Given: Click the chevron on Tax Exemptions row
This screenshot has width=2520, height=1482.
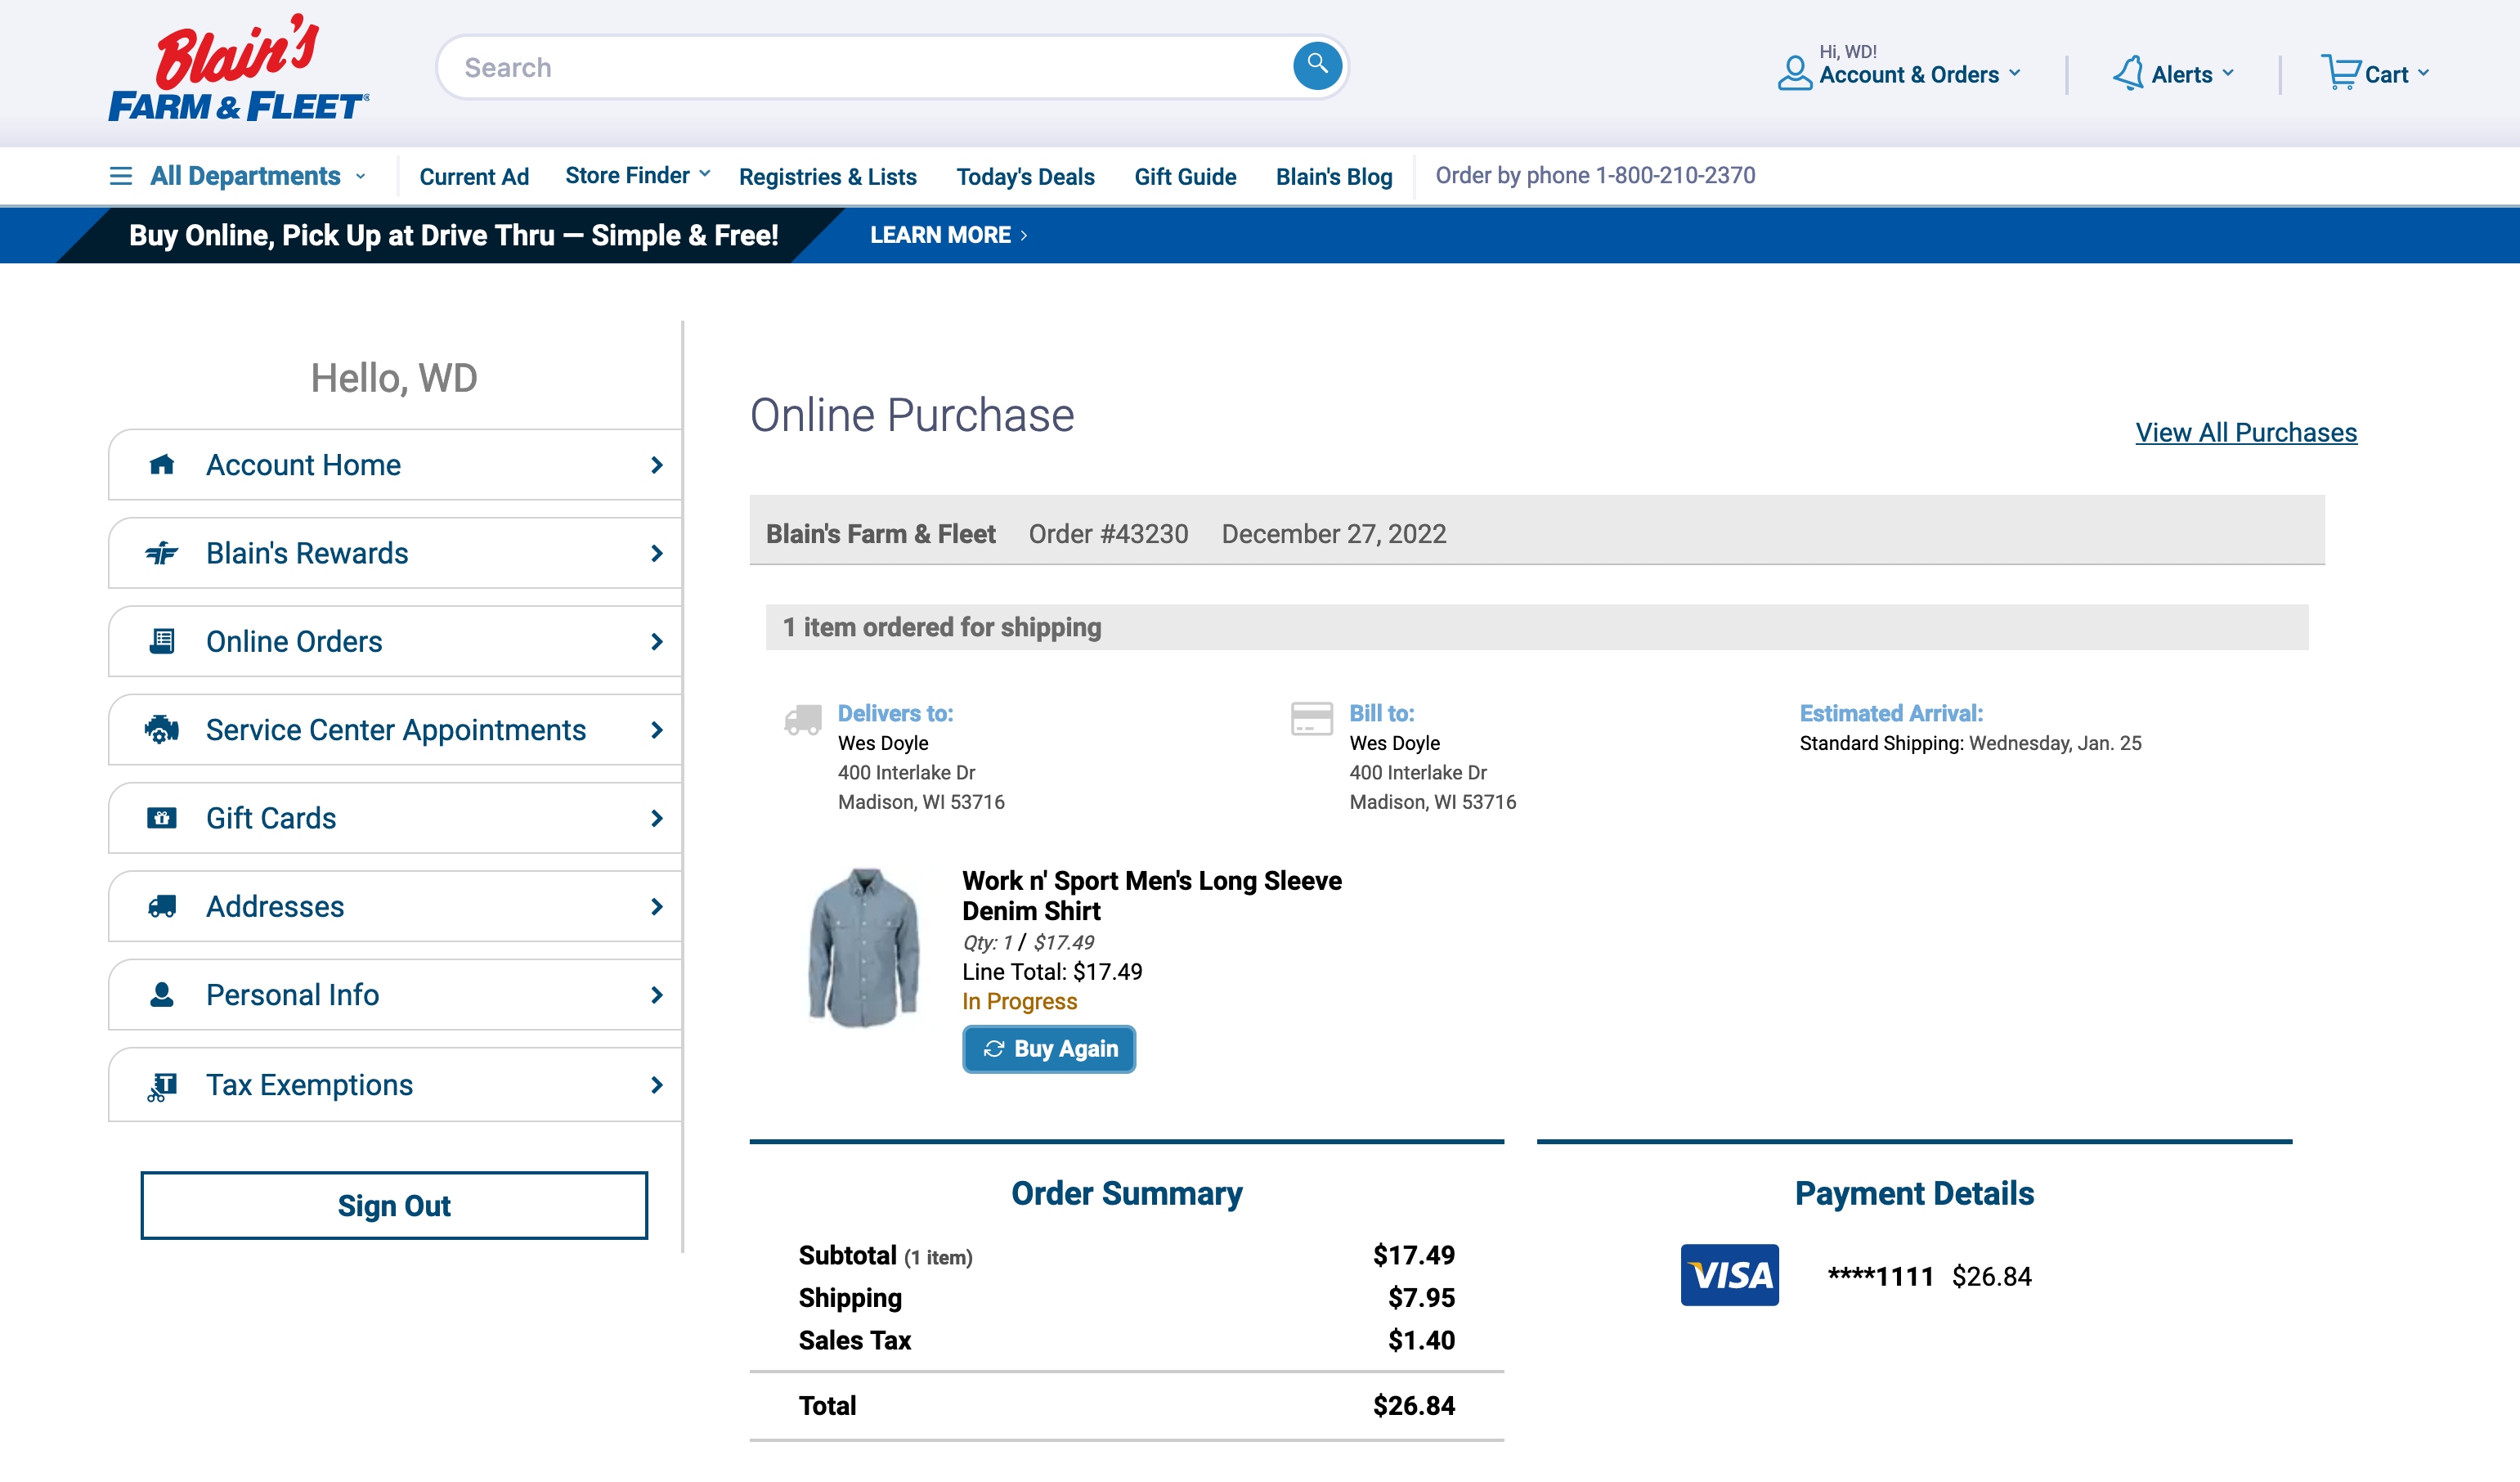Looking at the screenshot, I should coord(656,1085).
